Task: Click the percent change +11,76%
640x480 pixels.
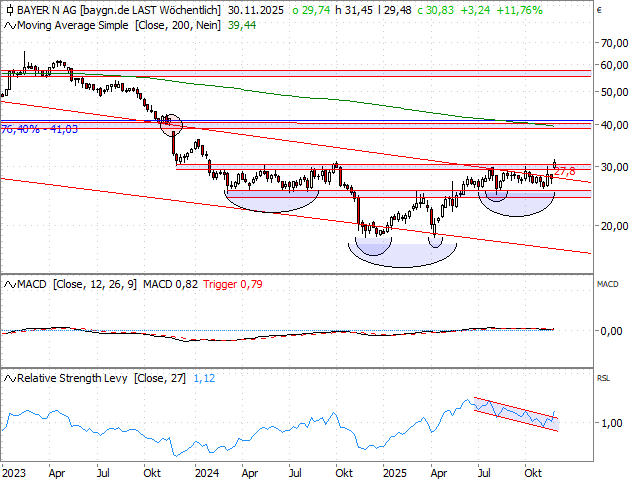Action: [520, 10]
